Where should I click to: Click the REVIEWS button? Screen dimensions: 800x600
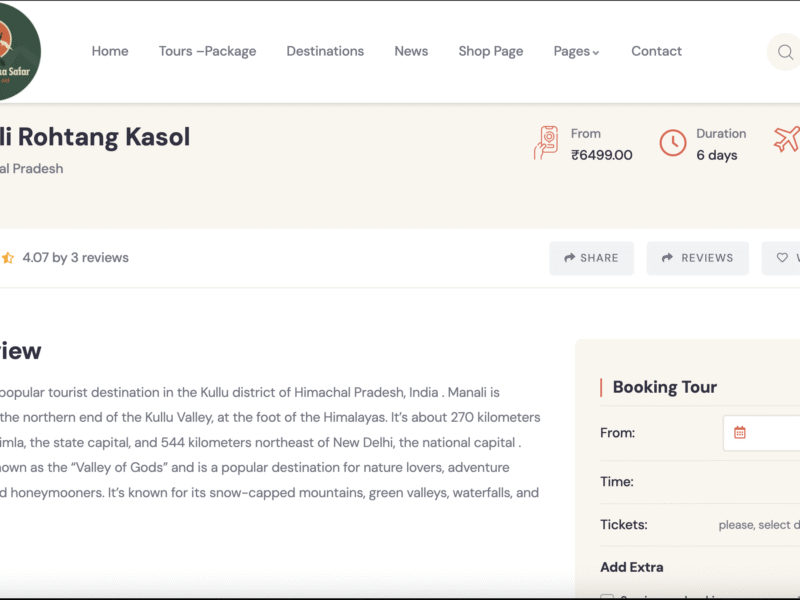click(697, 258)
